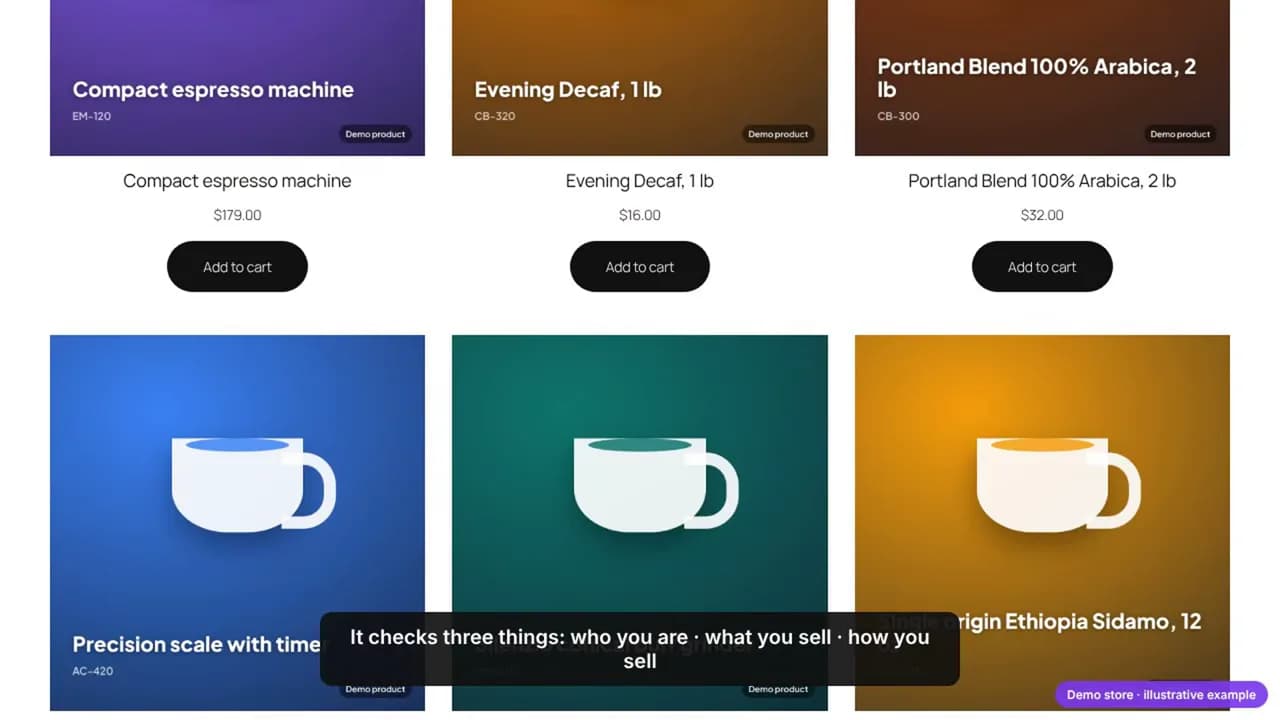The image size is (1280, 720).
Task: Click the CB-320 product code
Action: click(x=495, y=116)
